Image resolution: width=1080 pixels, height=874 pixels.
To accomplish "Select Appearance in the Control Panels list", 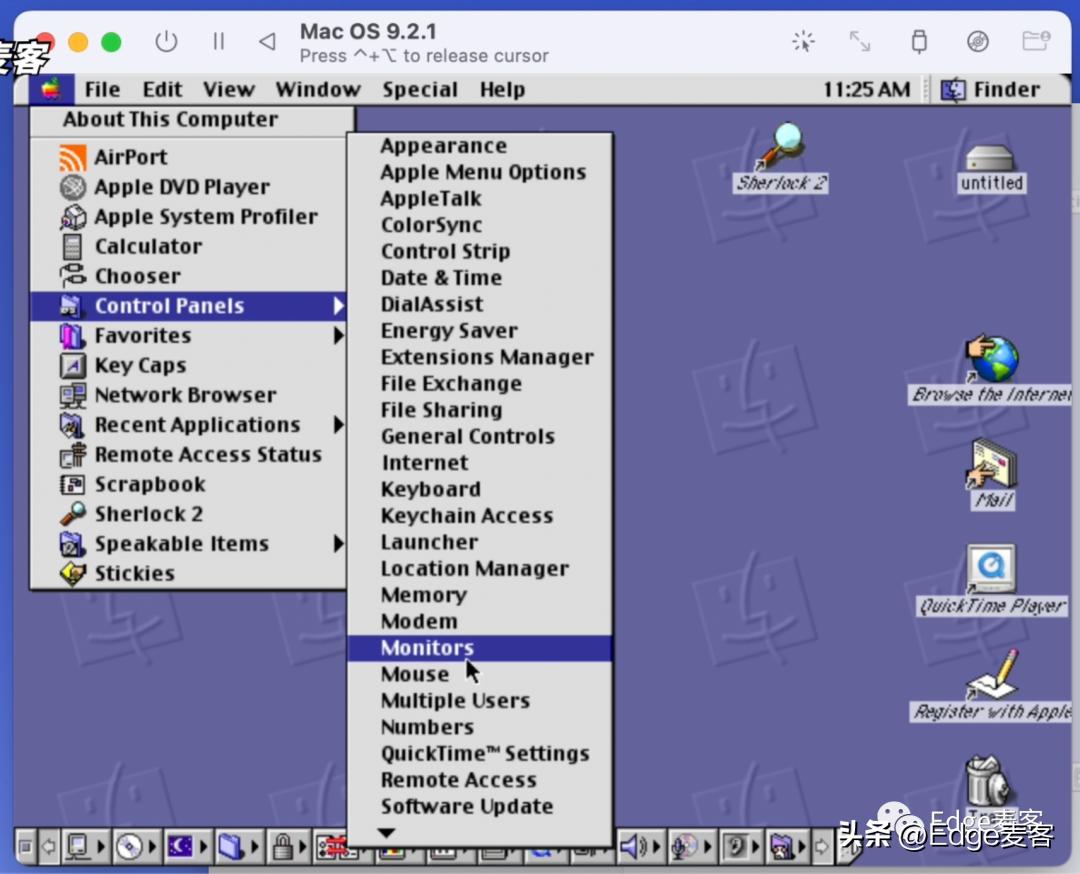I will click(443, 145).
